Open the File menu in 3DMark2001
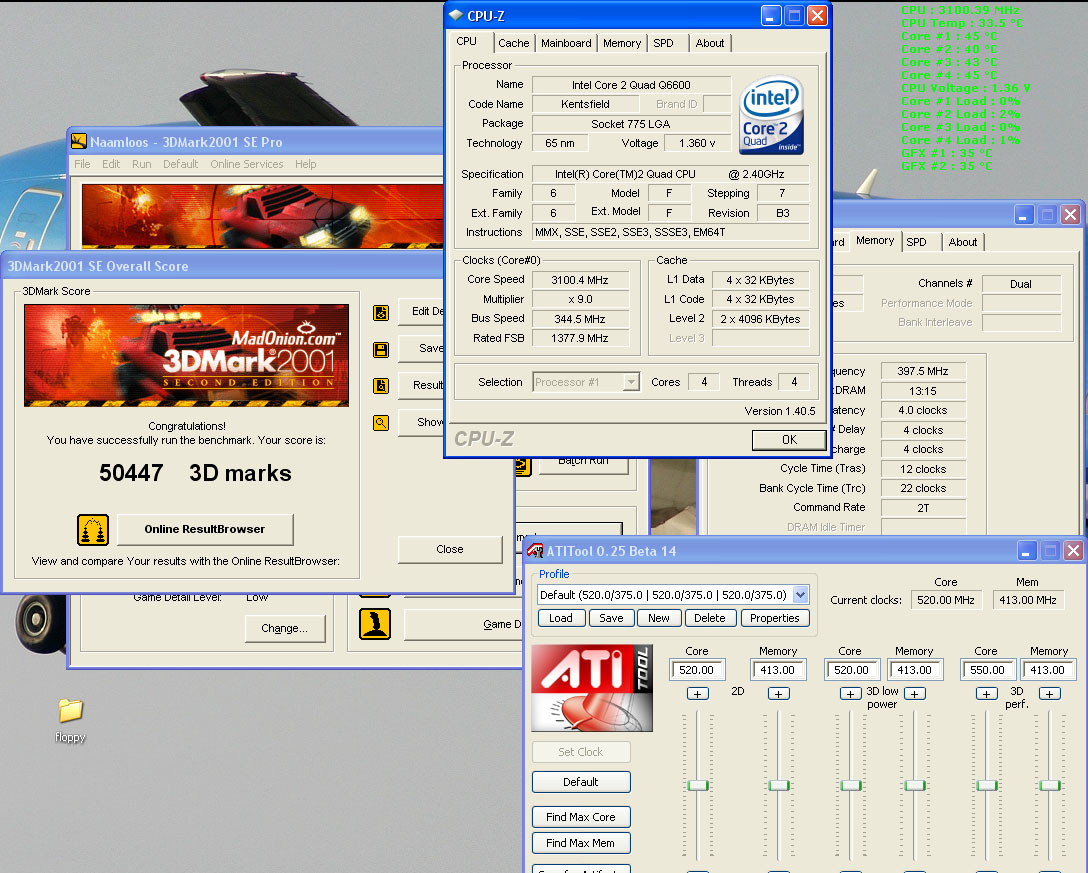This screenshot has width=1088, height=873. 83,164
